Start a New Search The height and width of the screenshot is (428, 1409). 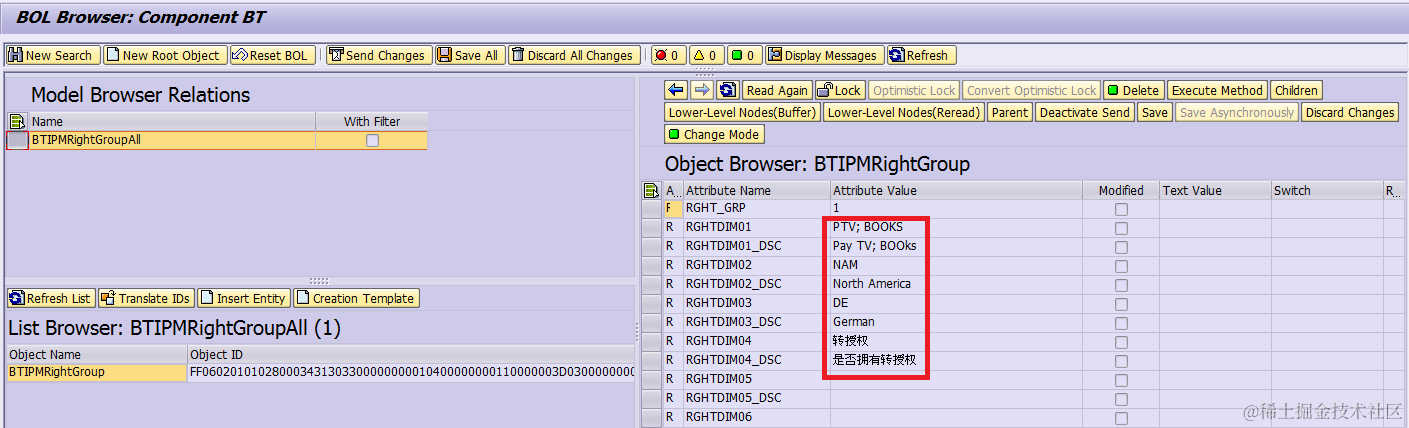(x=52, y=55)
